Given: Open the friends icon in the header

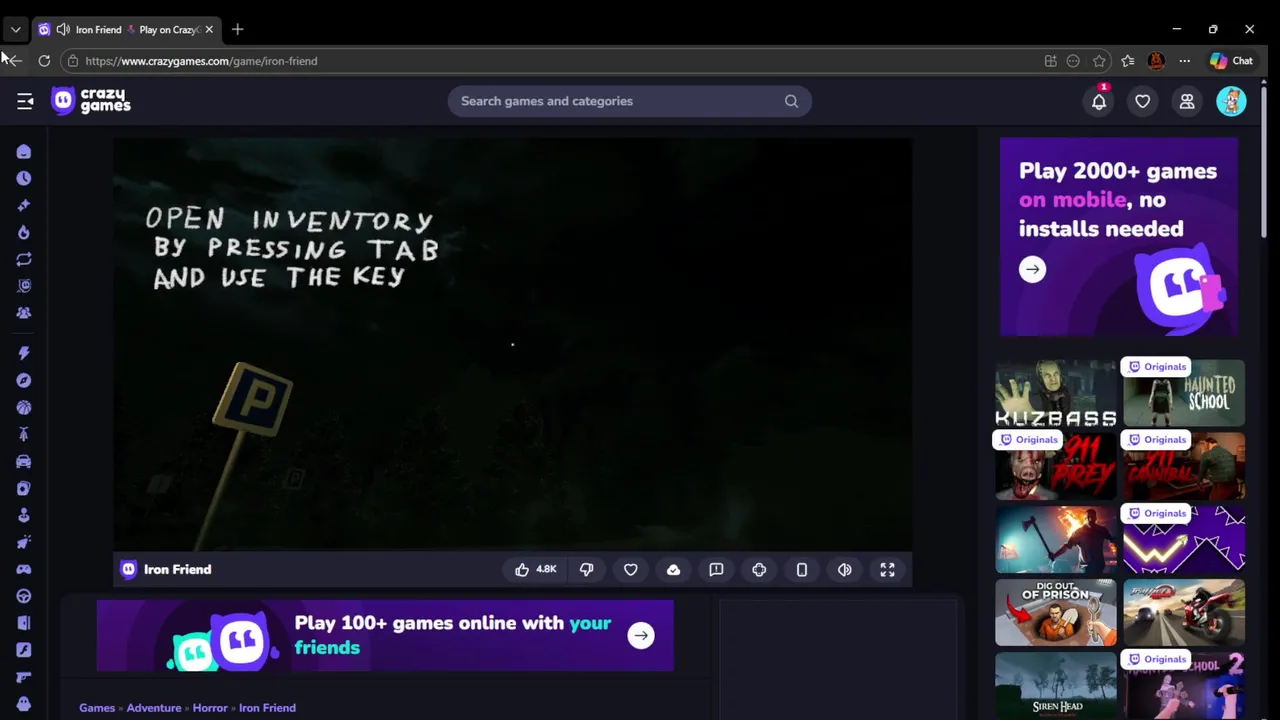Looking at the screenshot, I should point(1187,101).
